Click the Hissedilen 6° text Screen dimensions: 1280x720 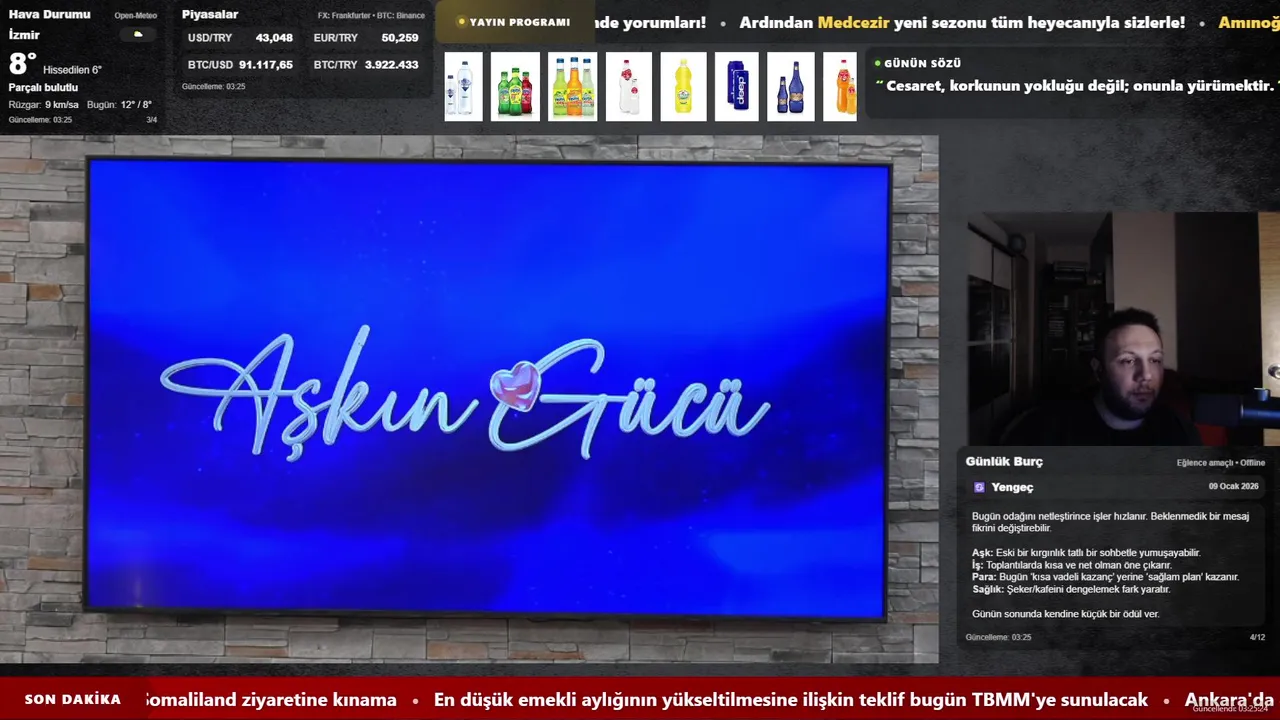pyautogui.click(x=72, y=70)
